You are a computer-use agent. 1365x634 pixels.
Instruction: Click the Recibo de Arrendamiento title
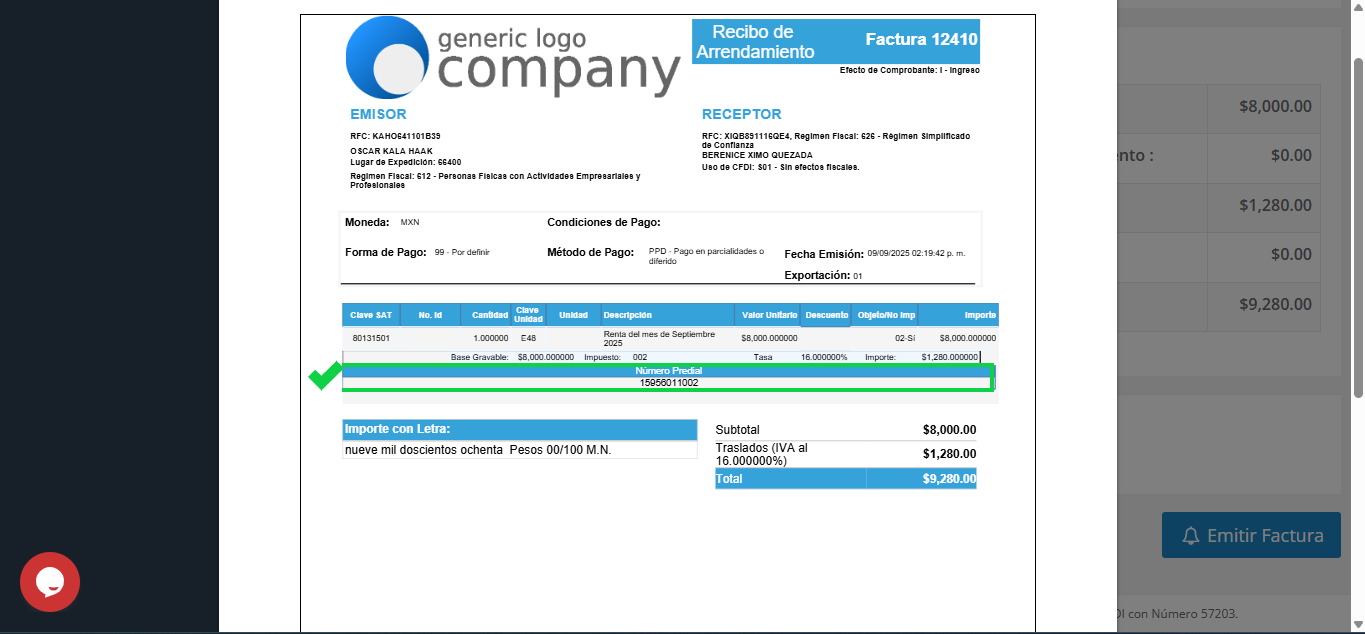coord(755,42)
